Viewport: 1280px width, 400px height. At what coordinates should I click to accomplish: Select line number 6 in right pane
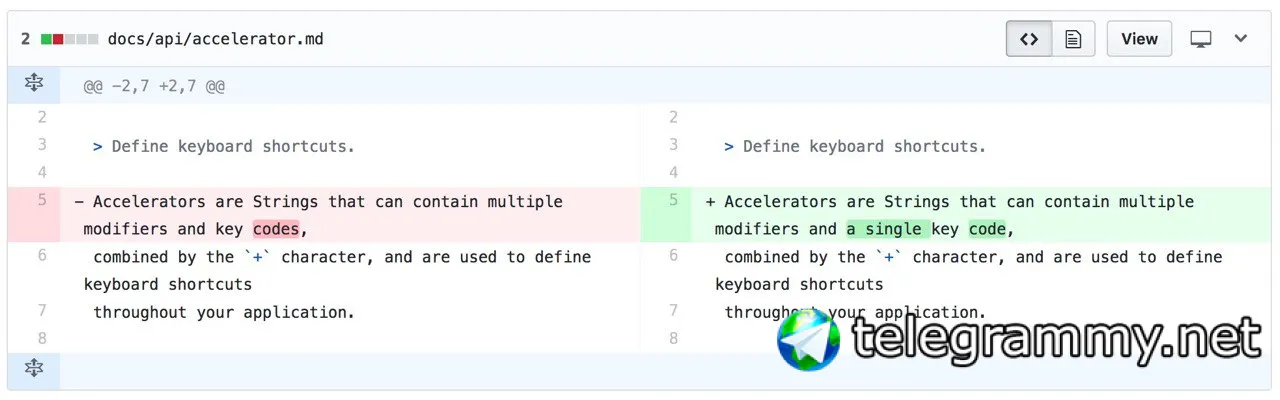(673, 255)
